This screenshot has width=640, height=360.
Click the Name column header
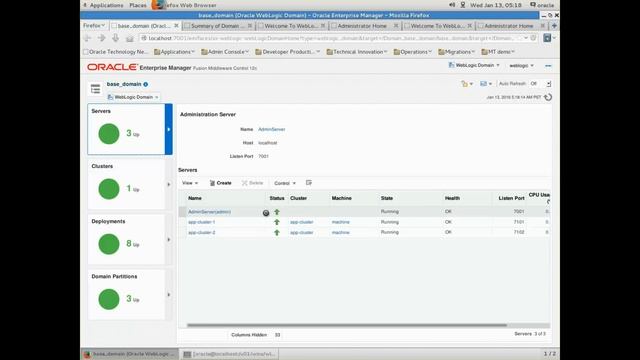click(195, 198)
